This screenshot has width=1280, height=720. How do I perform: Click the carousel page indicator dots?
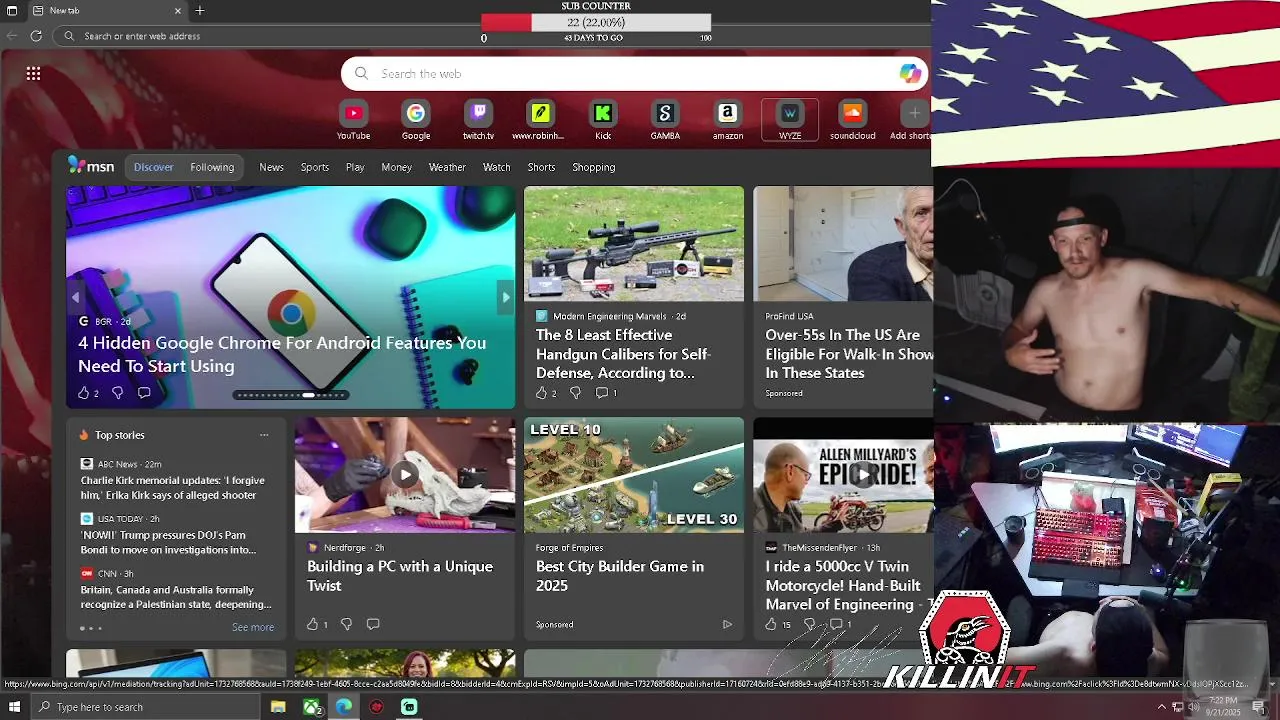(x=291, y=395)
